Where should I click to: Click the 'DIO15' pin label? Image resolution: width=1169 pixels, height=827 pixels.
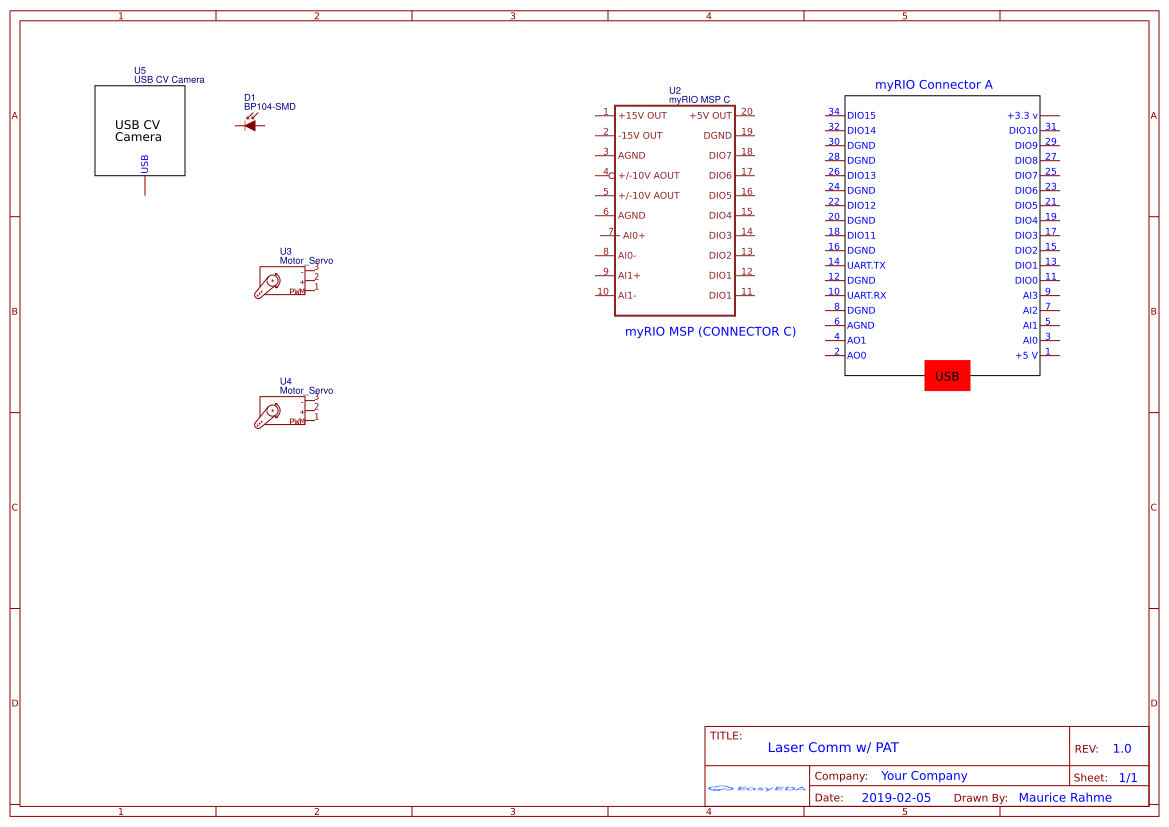[861, 116]
